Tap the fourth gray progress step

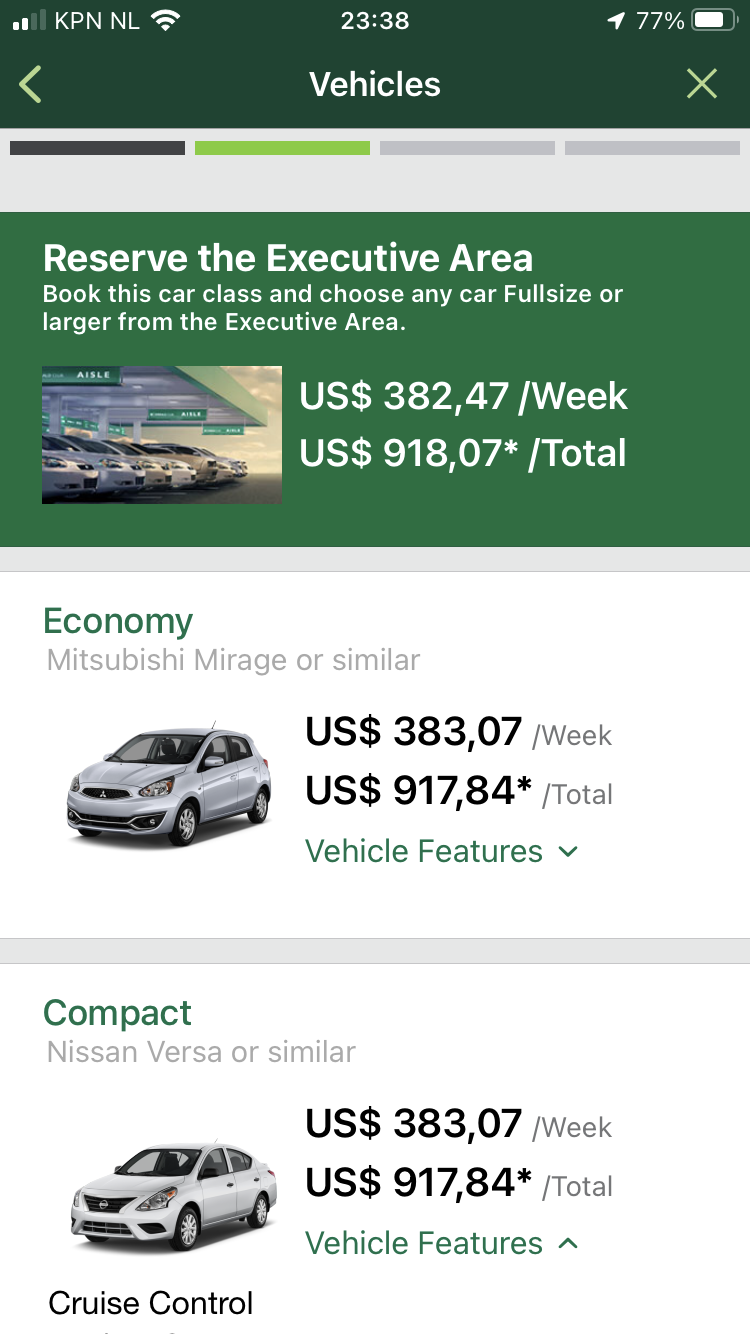pos(652,148)
